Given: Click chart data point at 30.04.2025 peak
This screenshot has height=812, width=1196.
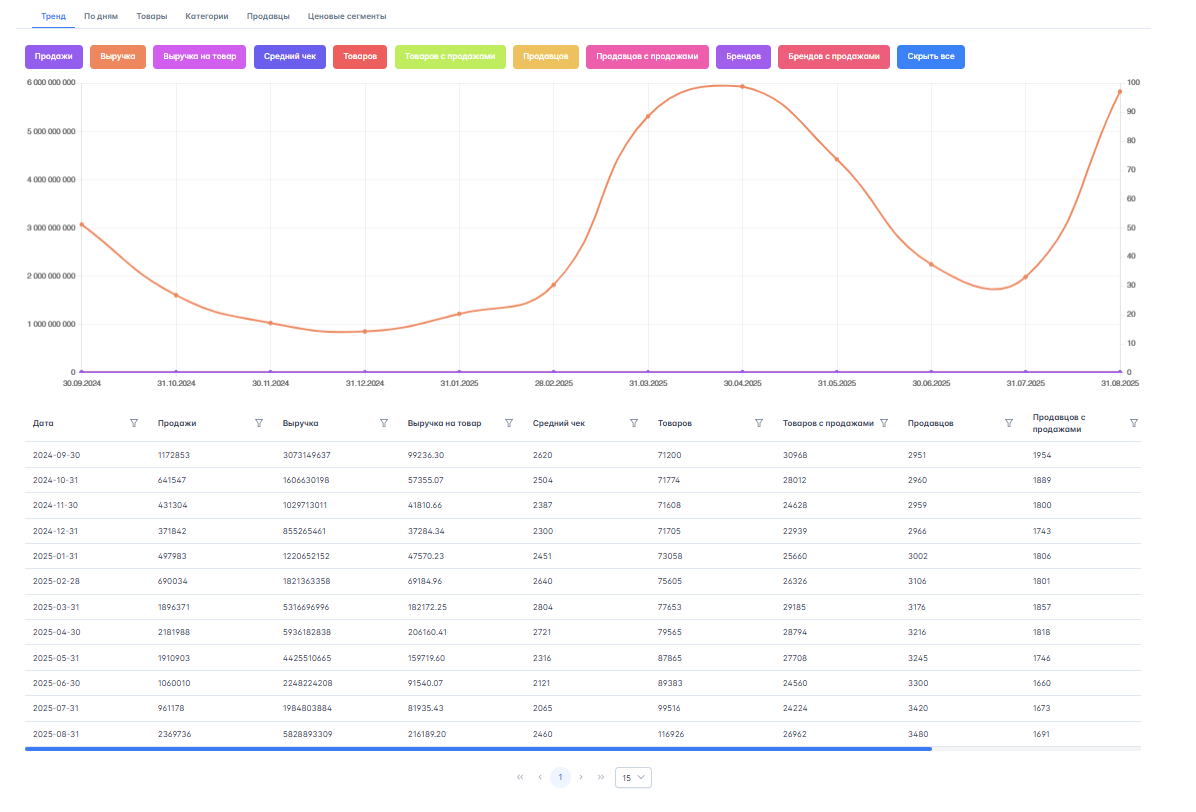Looking at the screenshot, I should [742, 87].
